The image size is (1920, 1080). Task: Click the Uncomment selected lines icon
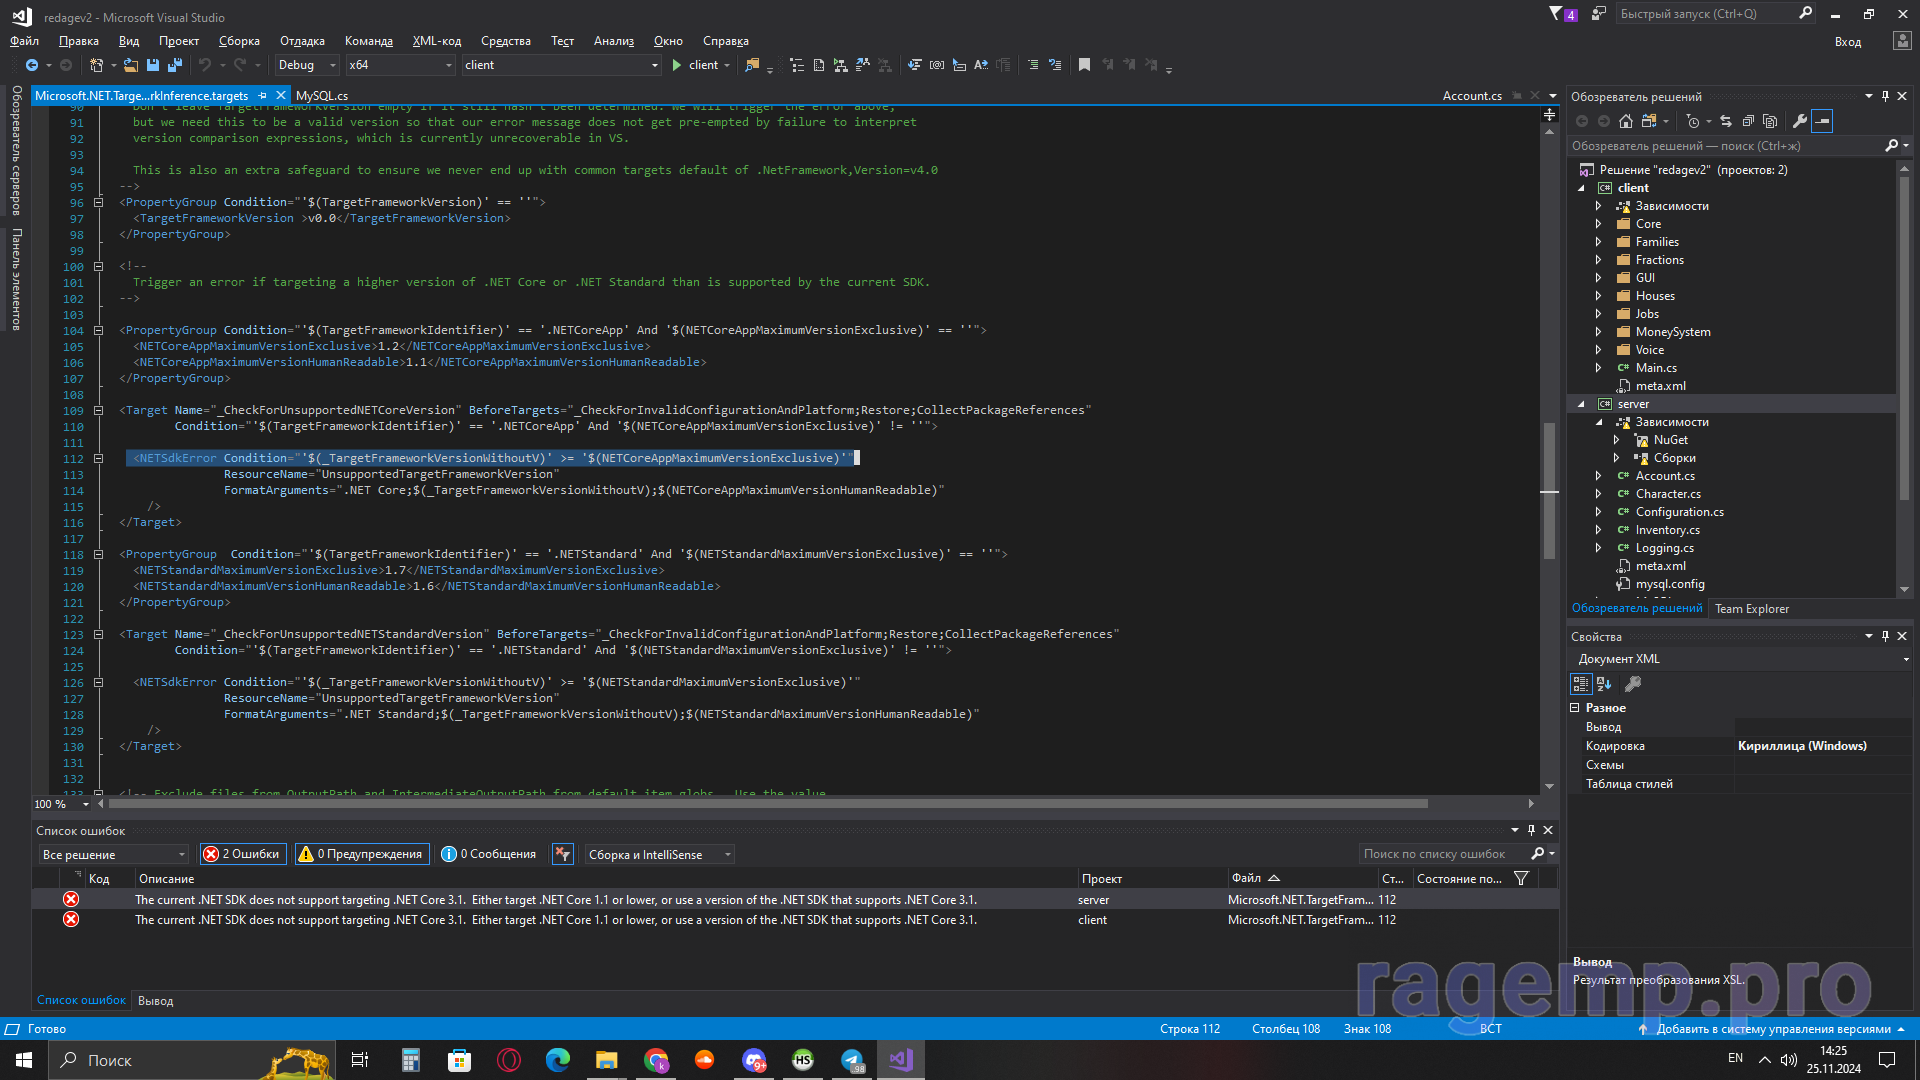(1055, 65)
